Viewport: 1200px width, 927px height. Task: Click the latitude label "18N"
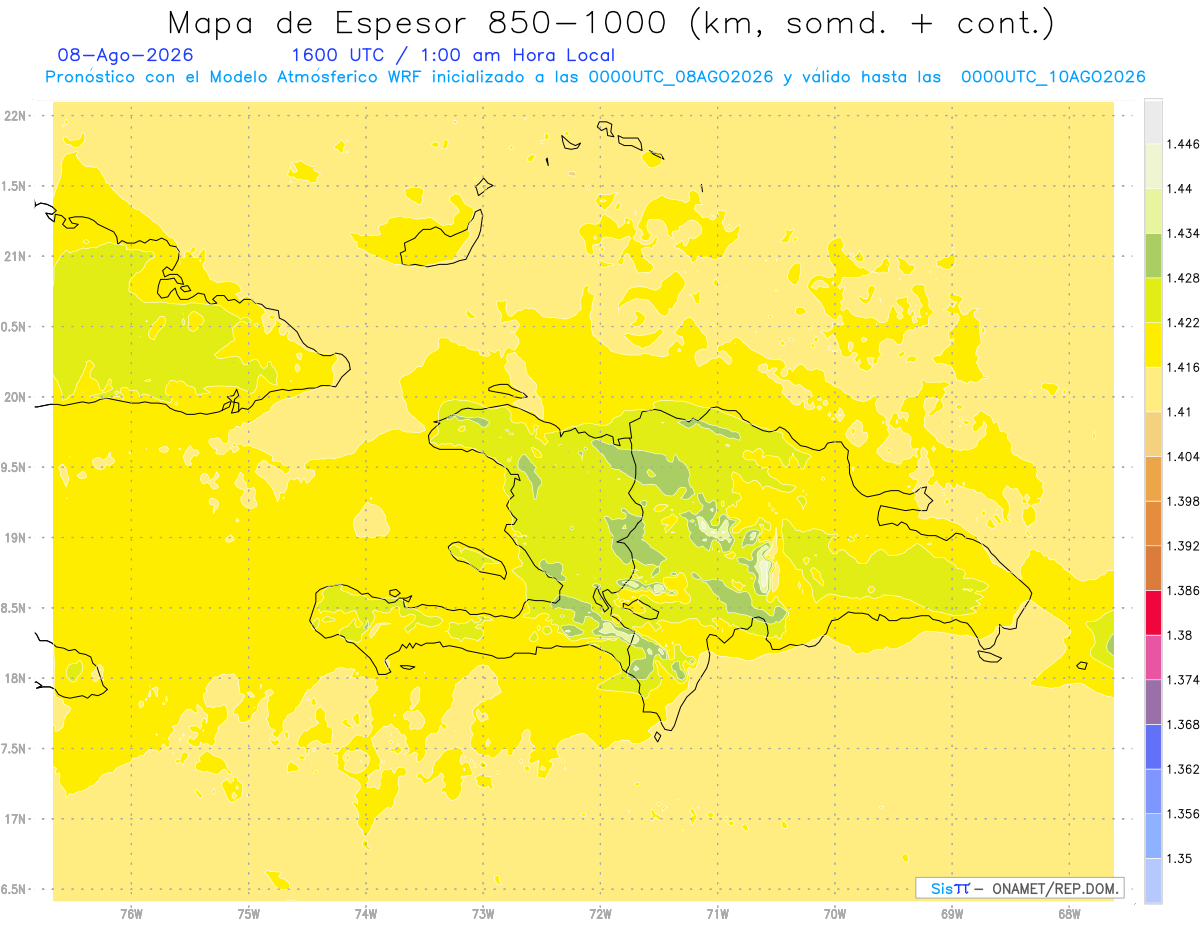pyautogui.click(x=15, y=678)
